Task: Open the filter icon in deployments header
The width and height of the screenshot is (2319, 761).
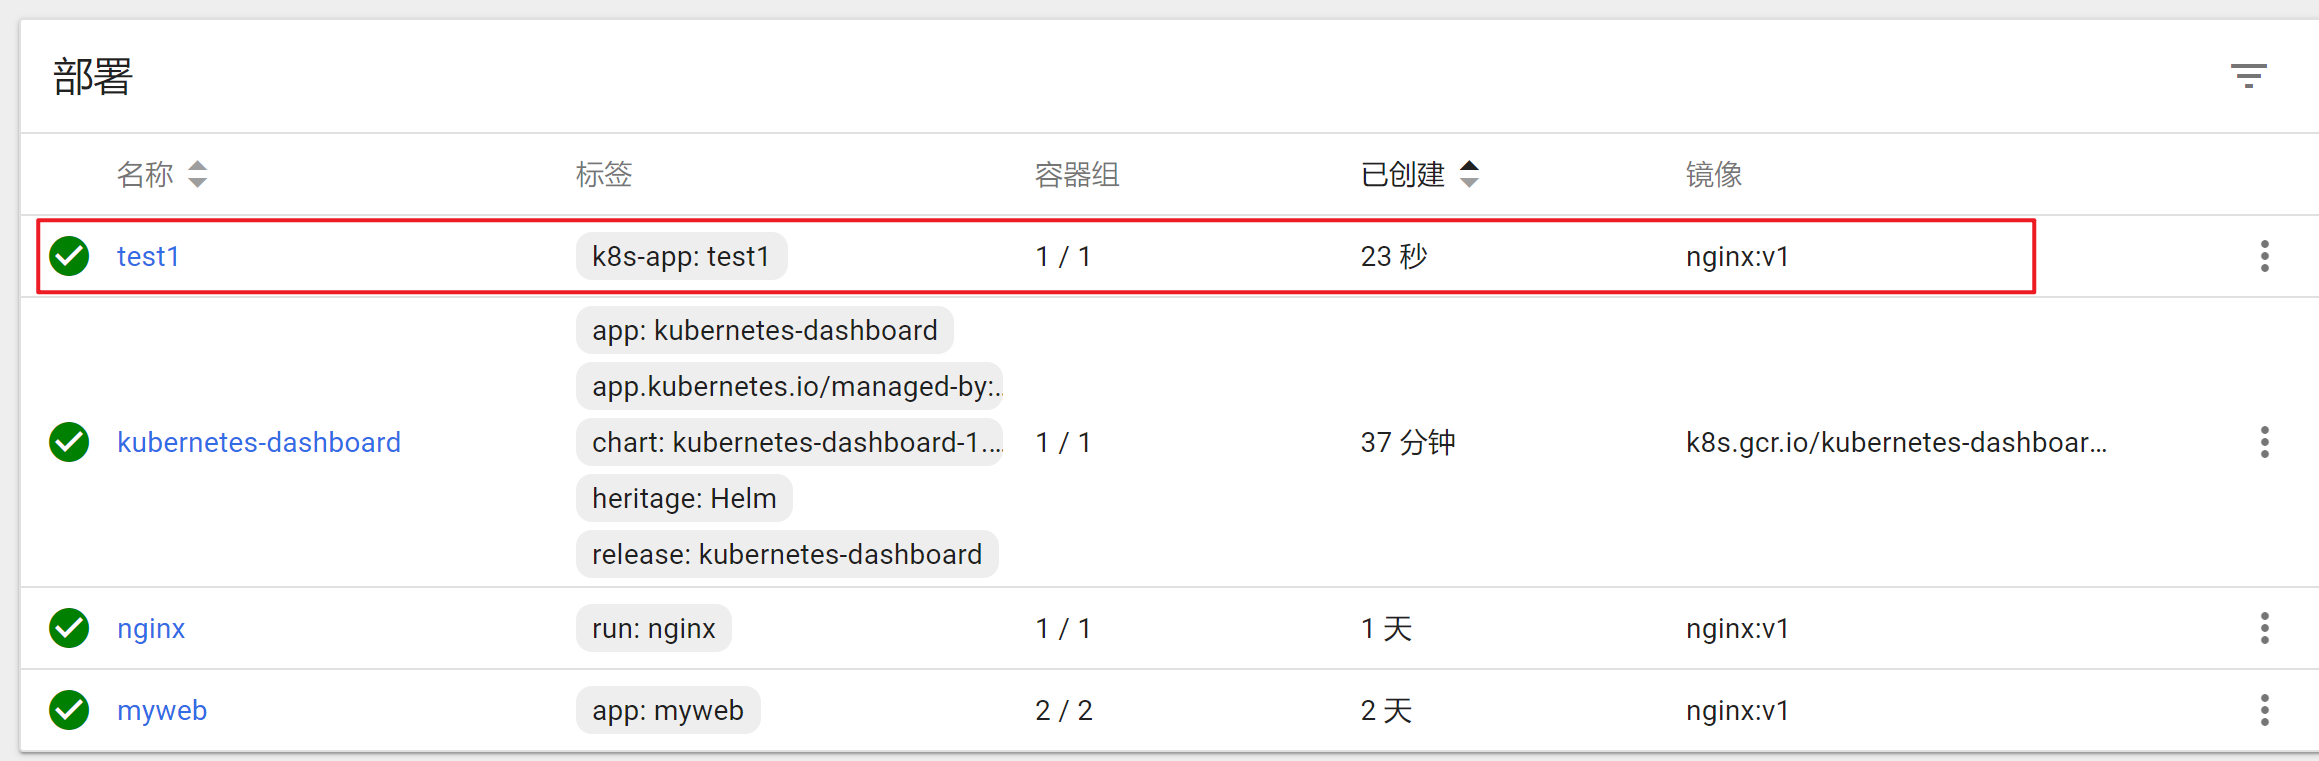Action: pos(2248,76)
